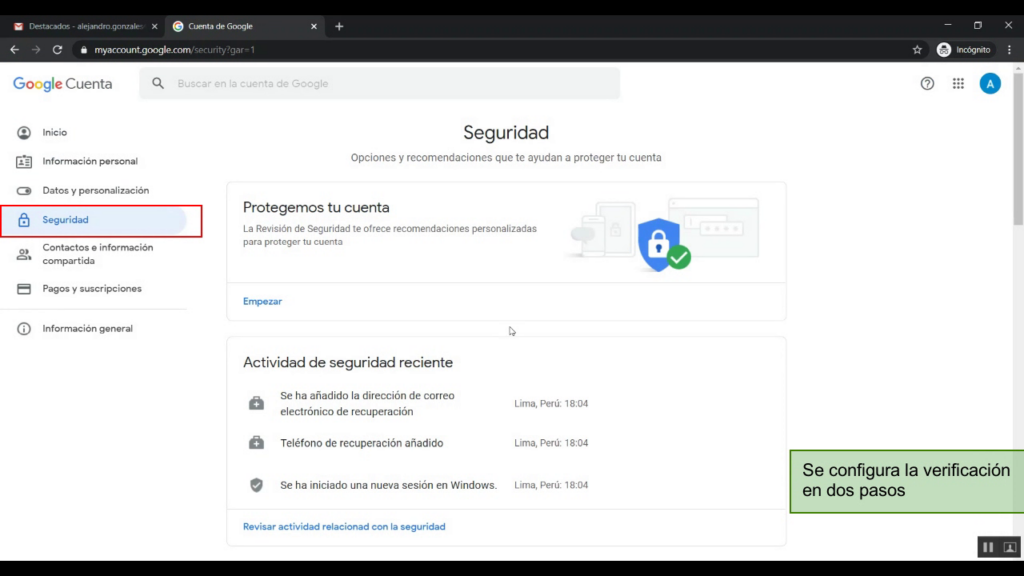Viewport: 1024px width, 576px height.
Task: Click the browser forward arrow
Action: pyautogui.click(x=36, y=50)
